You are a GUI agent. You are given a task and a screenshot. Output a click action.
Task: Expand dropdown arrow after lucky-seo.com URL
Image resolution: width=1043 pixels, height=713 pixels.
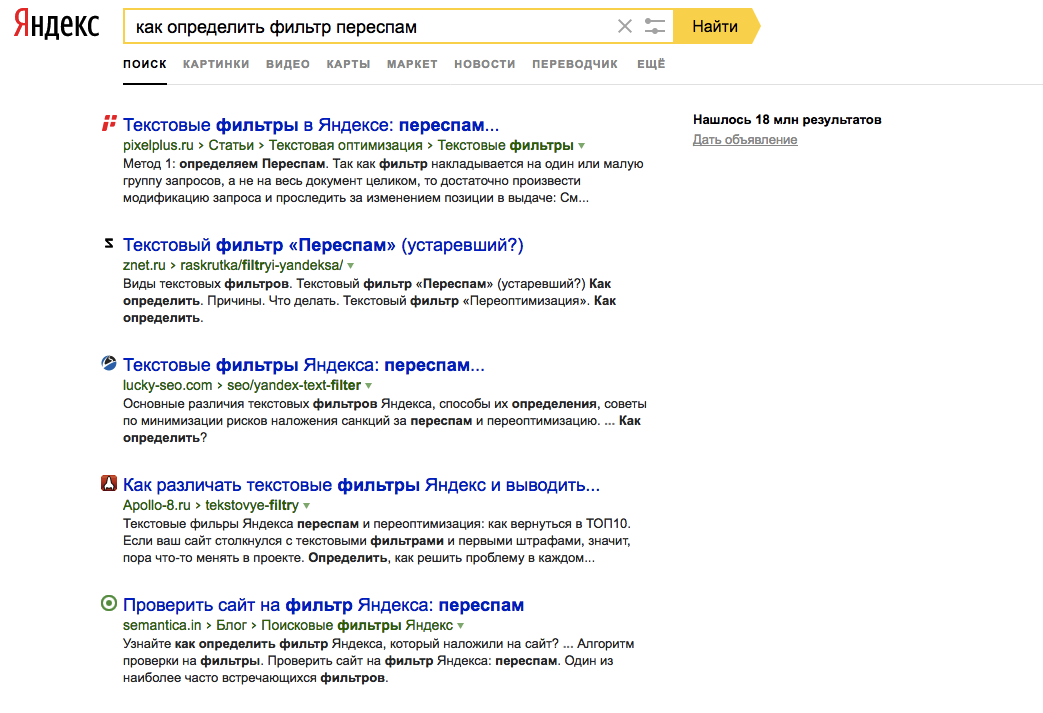[369, 386]
